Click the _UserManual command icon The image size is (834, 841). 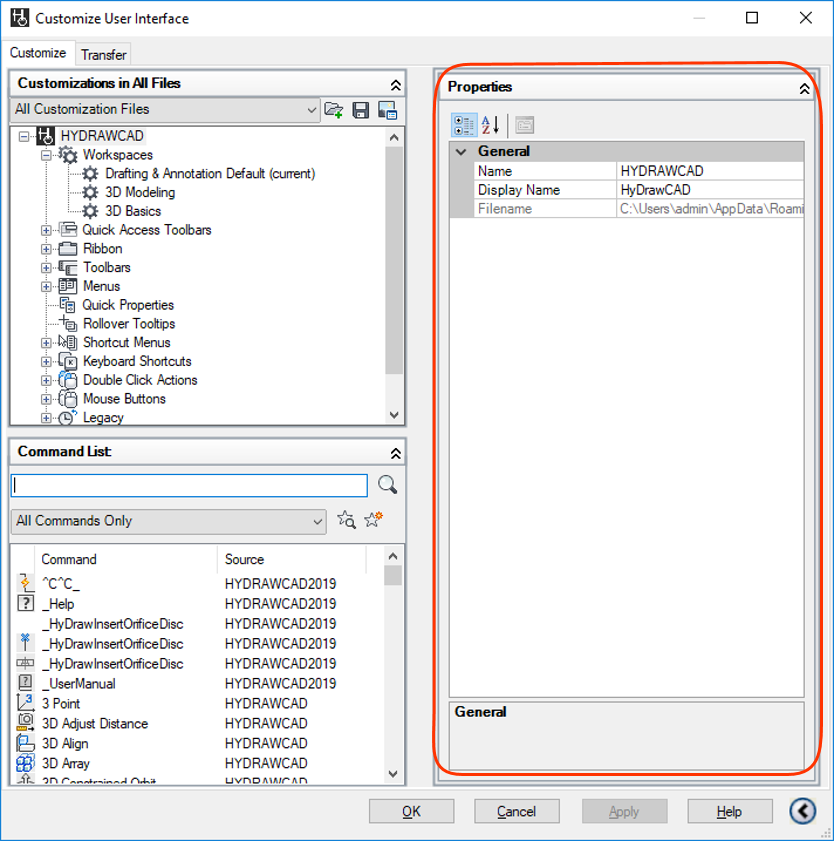tap(25, 683)
